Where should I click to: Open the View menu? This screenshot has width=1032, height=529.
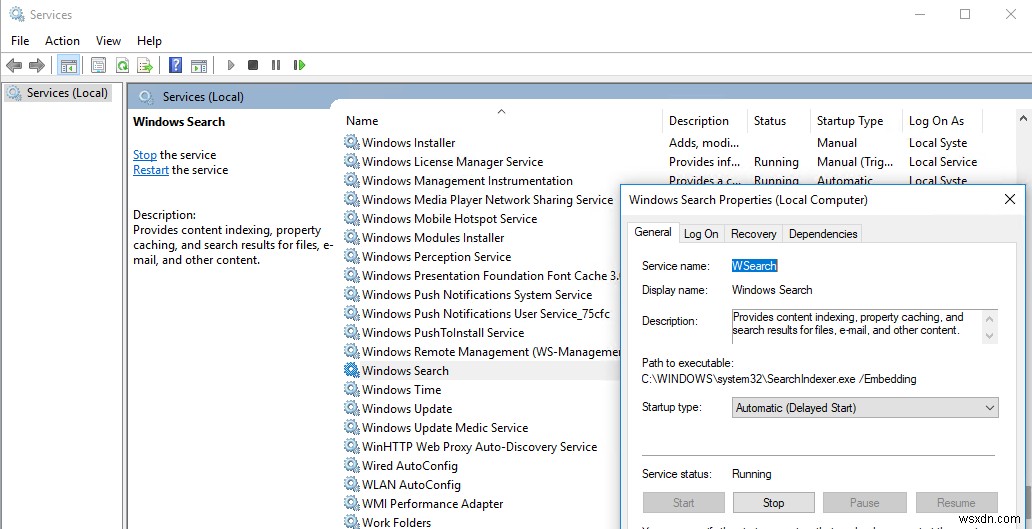click(x=109, y=41)
